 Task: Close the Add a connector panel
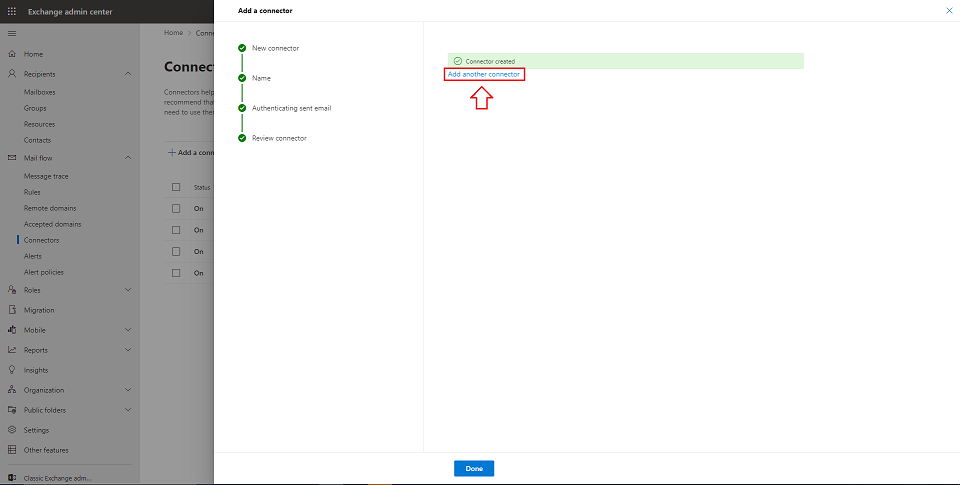[949, 10]
